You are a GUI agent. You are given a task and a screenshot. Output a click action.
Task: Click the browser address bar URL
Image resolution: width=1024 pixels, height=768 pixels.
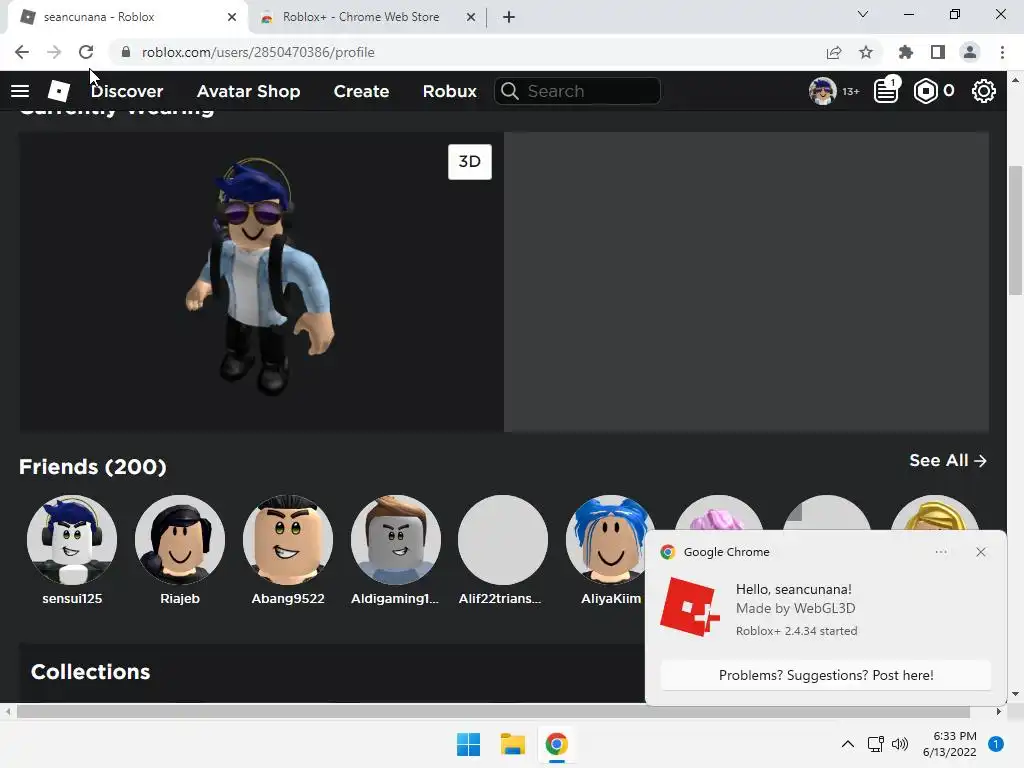click(258, 52)
